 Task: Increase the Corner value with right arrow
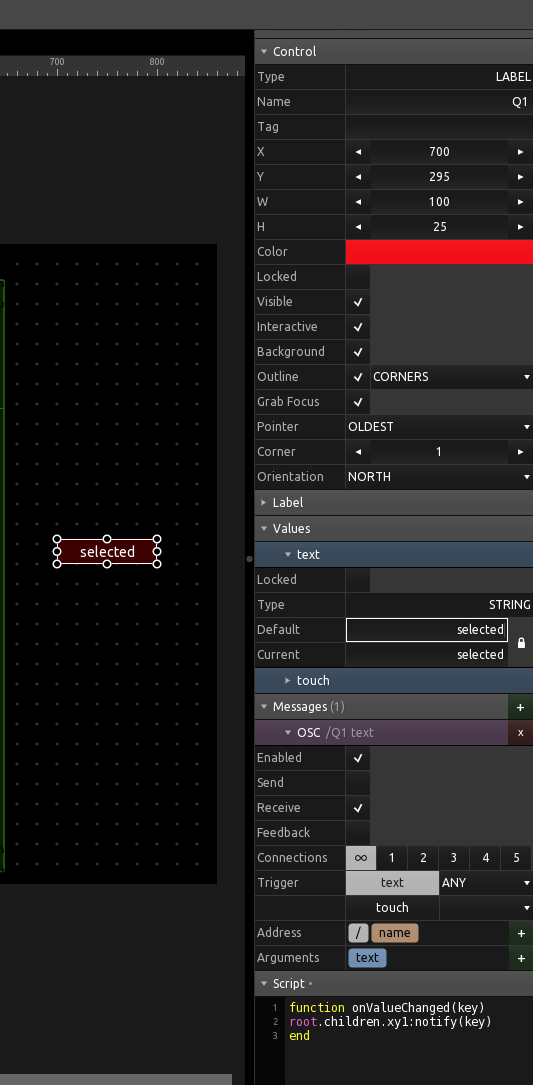pyautogui.click(x=521, y=451)
